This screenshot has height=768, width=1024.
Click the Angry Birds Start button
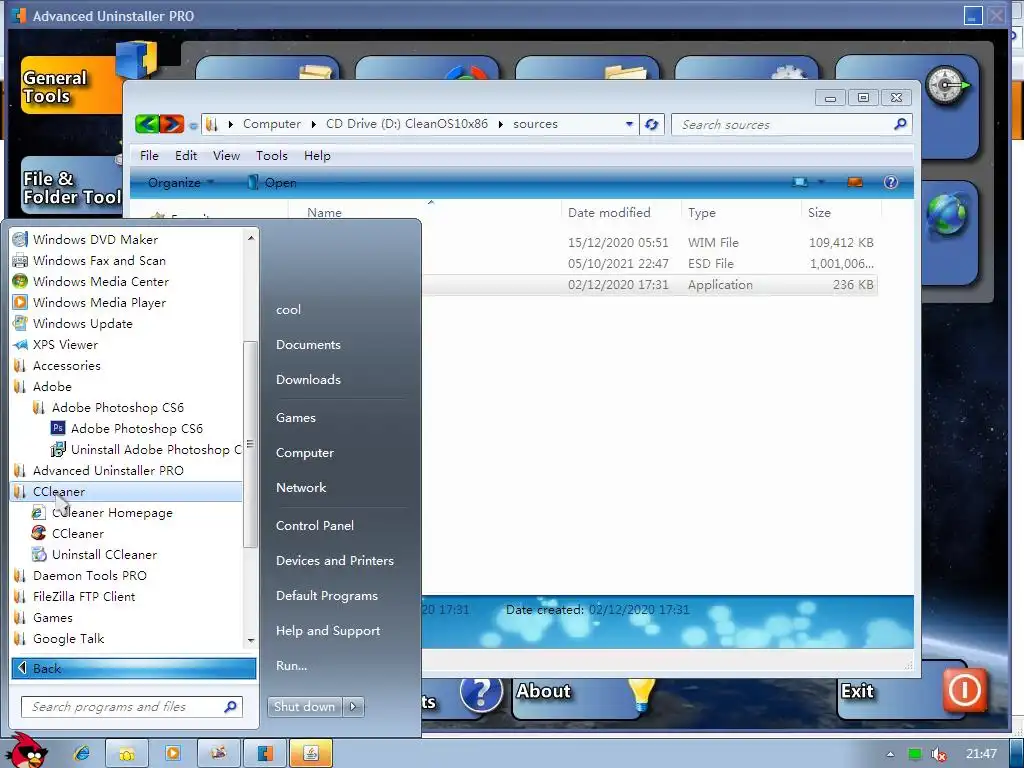click(x=26, y=750)
